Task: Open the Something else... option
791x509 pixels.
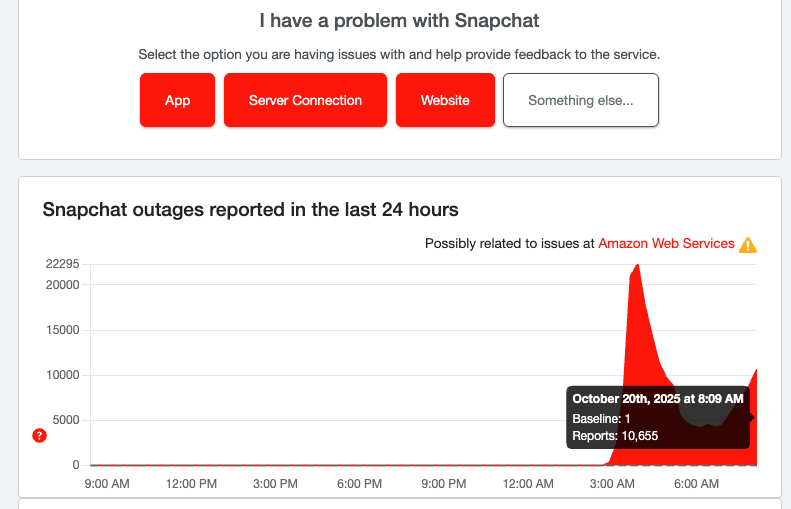Action: (x=580, y=100)
